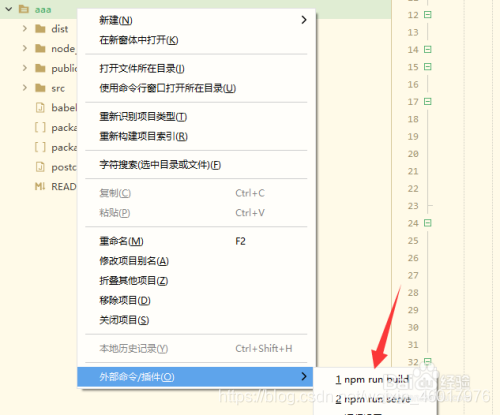Choose 在新窗体中打开(K)
The height and width of the screenshot is (415, 500).
coord(197,40)
